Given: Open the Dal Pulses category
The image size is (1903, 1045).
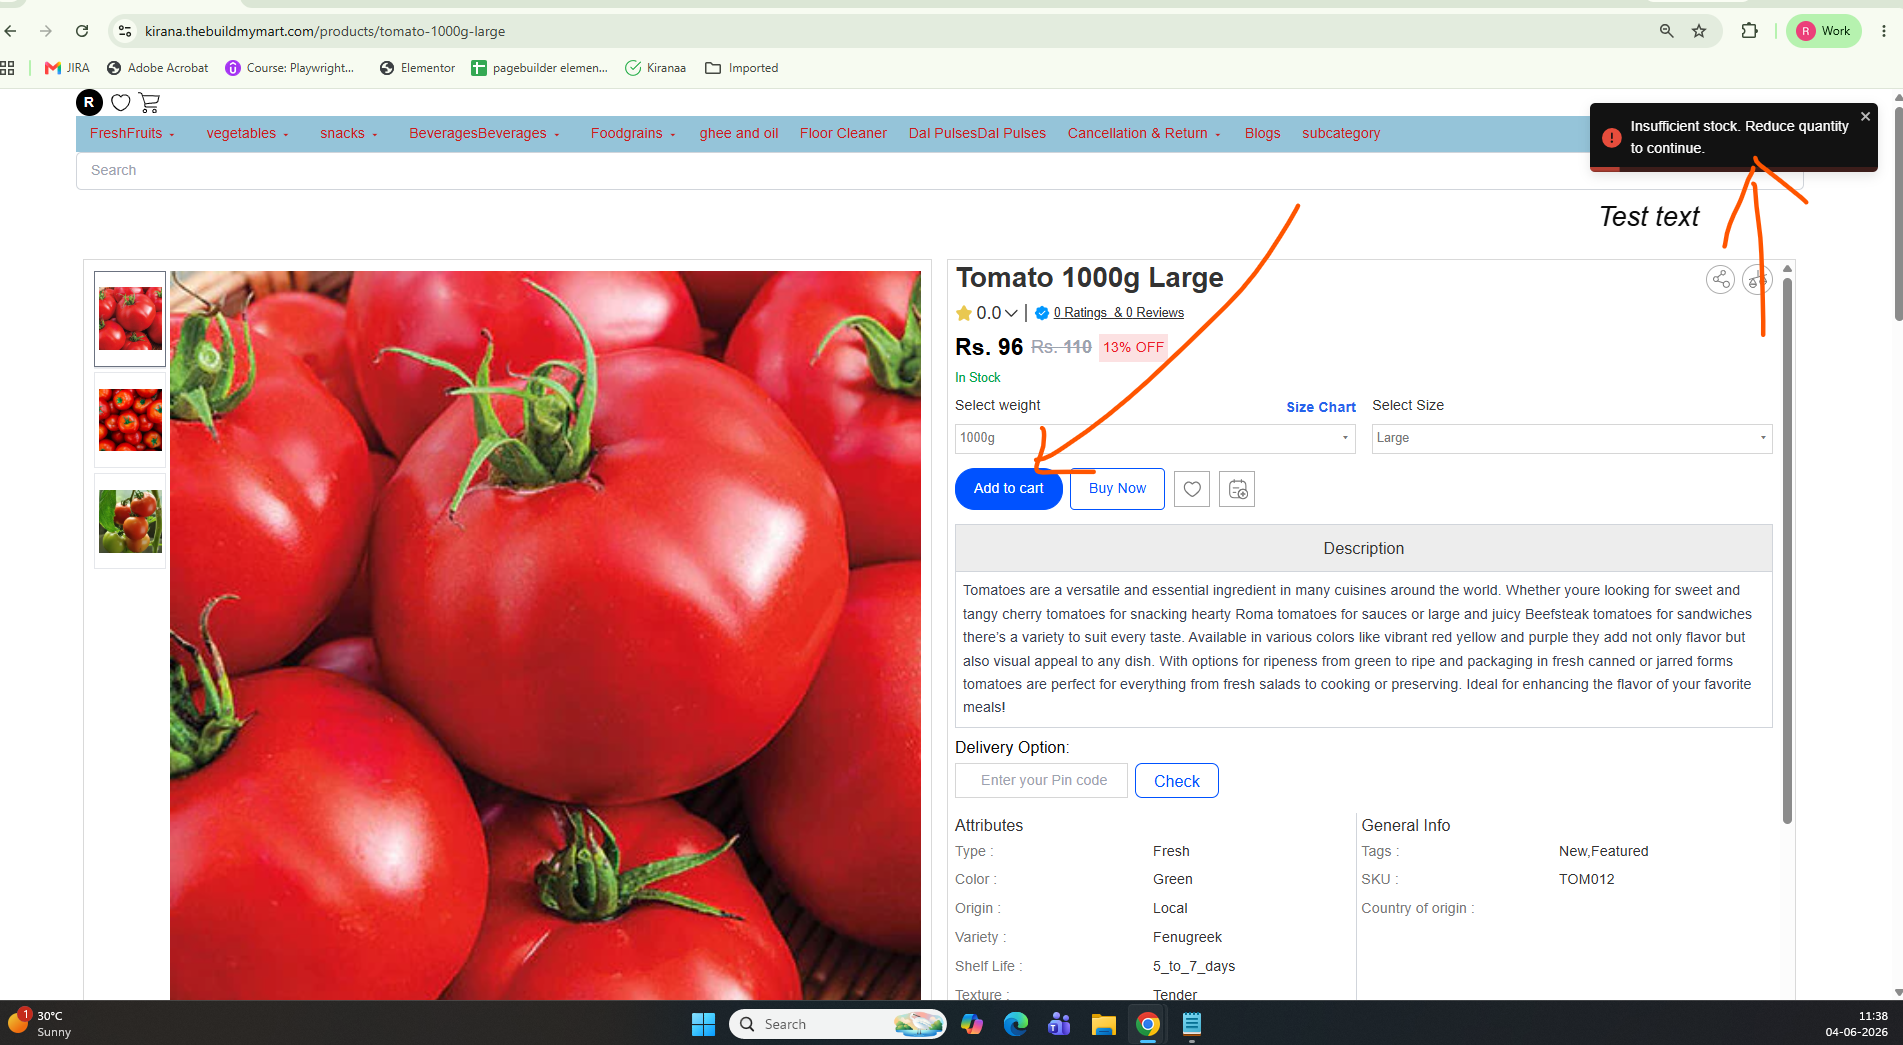Looking at the screenshot, I should (x=977, y=134).
